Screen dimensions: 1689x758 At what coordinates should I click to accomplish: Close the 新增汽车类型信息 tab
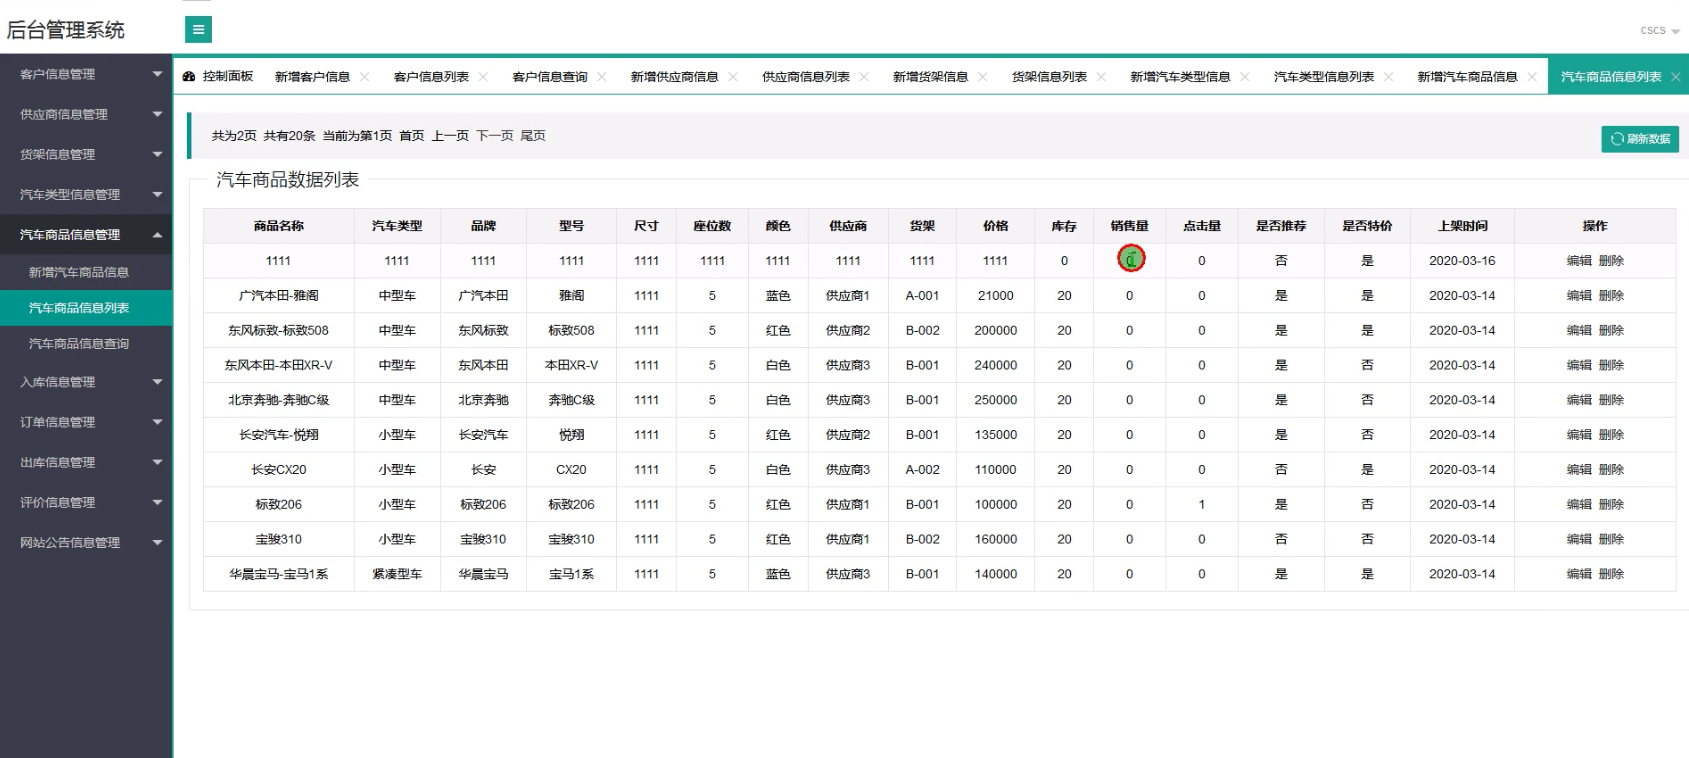1245,77
